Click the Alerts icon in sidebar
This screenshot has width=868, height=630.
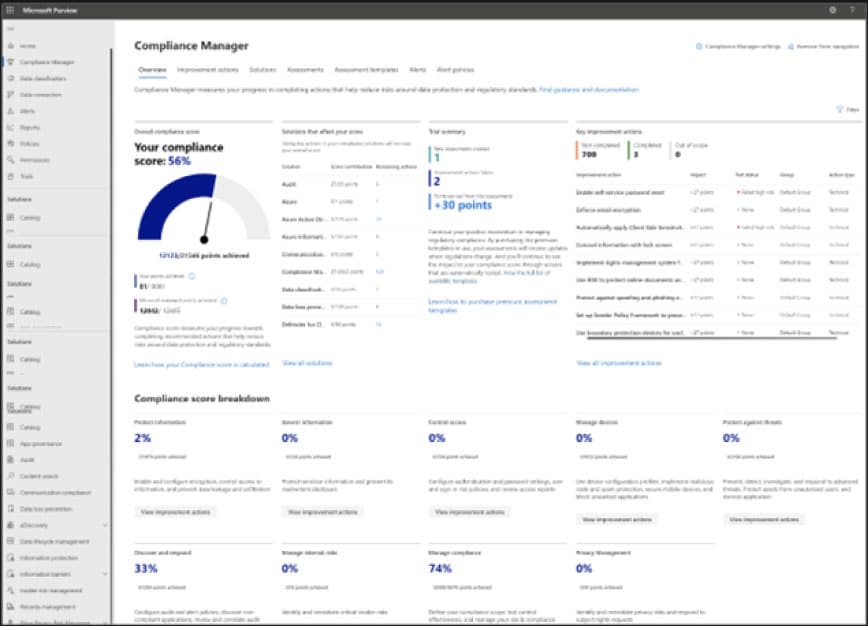11,111
